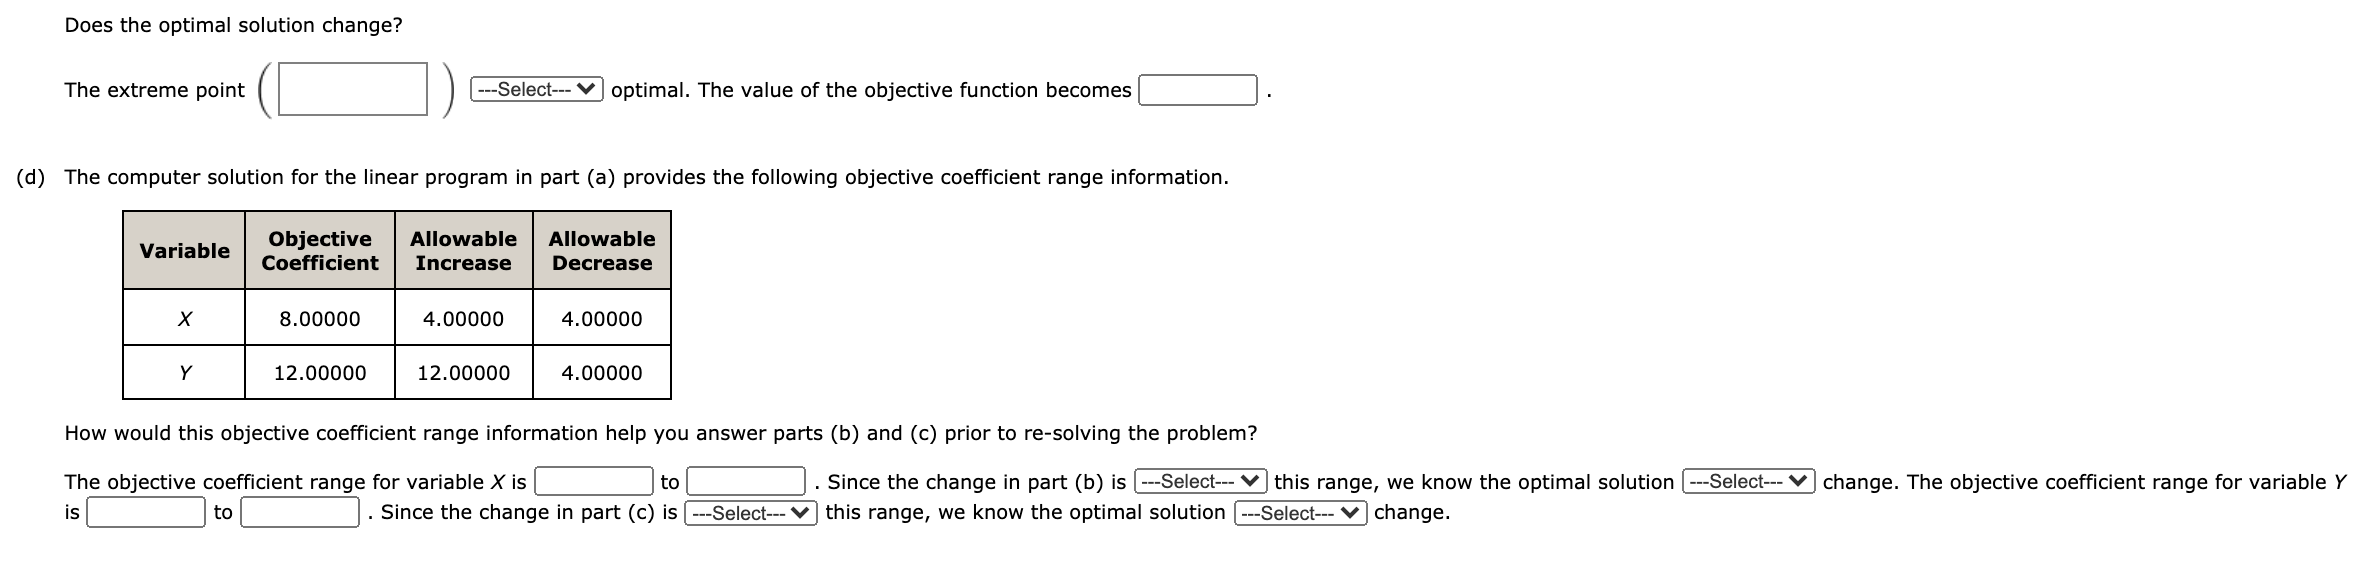
Task: Open the ---Select--- dropdown after extreme point
Action: pyautogui.click(x=536, y=90)
